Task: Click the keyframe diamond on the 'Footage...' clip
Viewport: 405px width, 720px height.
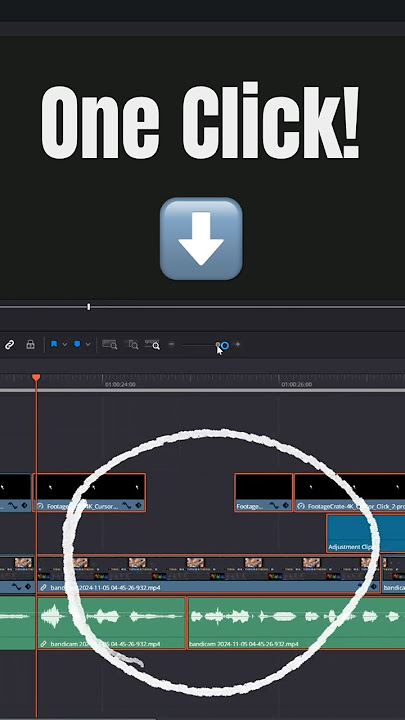Action: [x=286, y=506]
